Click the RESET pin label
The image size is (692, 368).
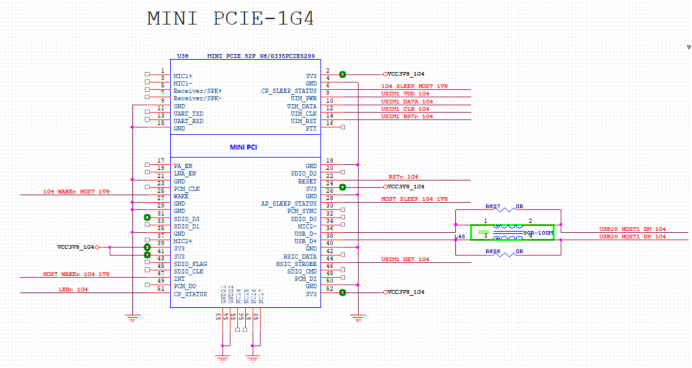(x=307, y=181)
